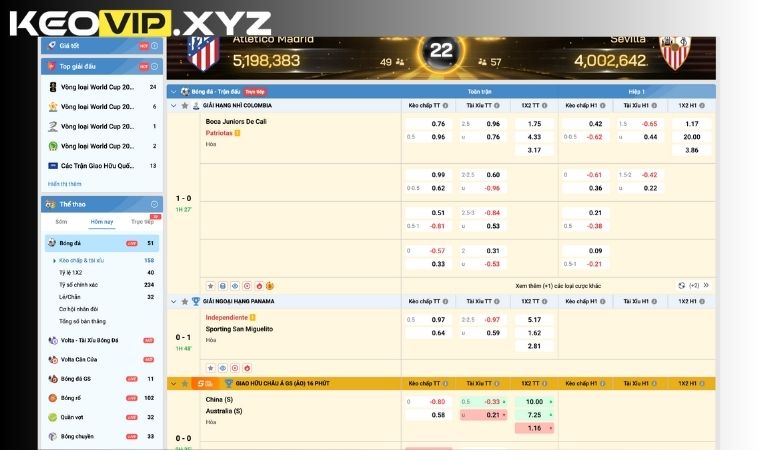Star the Giải Ngoại Hạng Panama league
Screen dimensions: 758x450
coord(183,300)
